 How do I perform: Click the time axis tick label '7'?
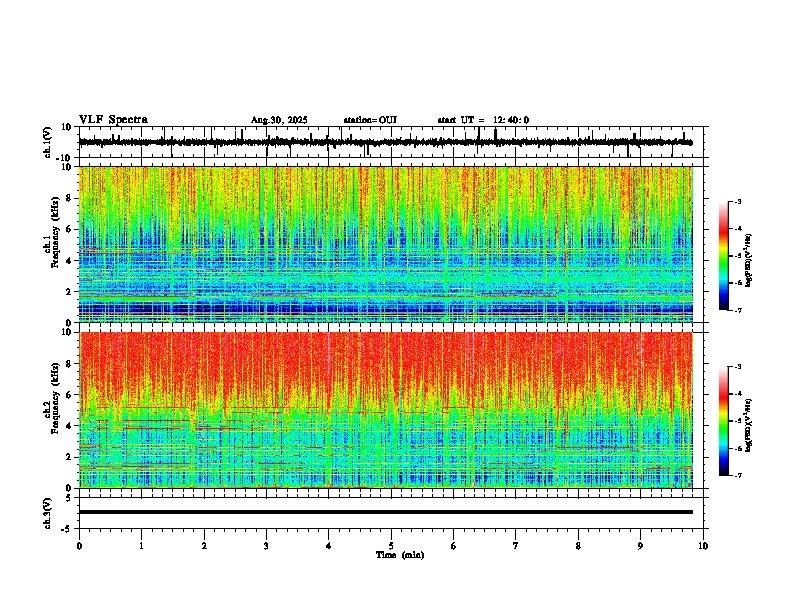click(516, 546)
